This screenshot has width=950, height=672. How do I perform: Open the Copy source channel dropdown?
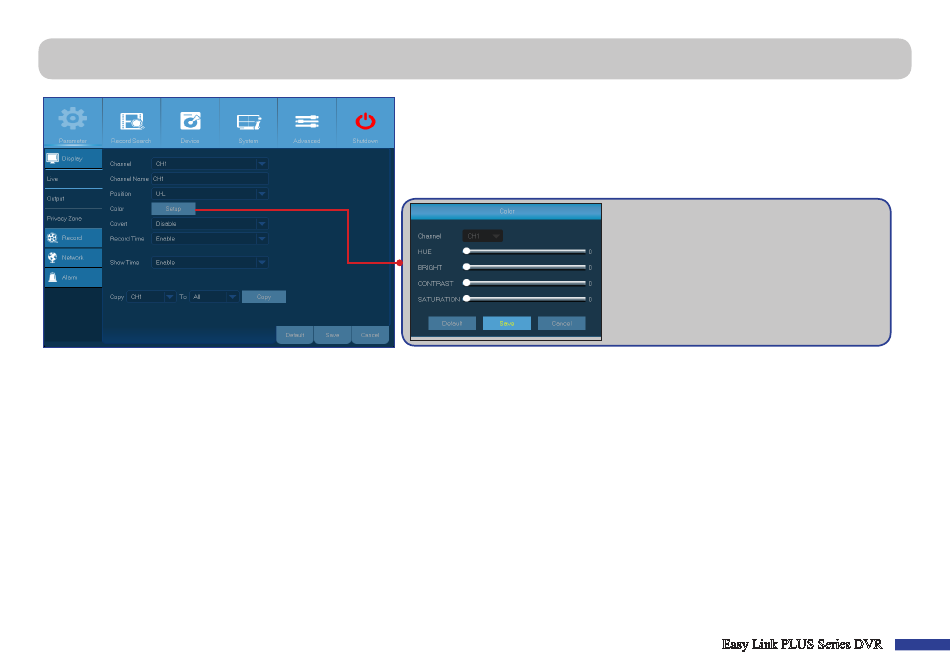point(151,297)
